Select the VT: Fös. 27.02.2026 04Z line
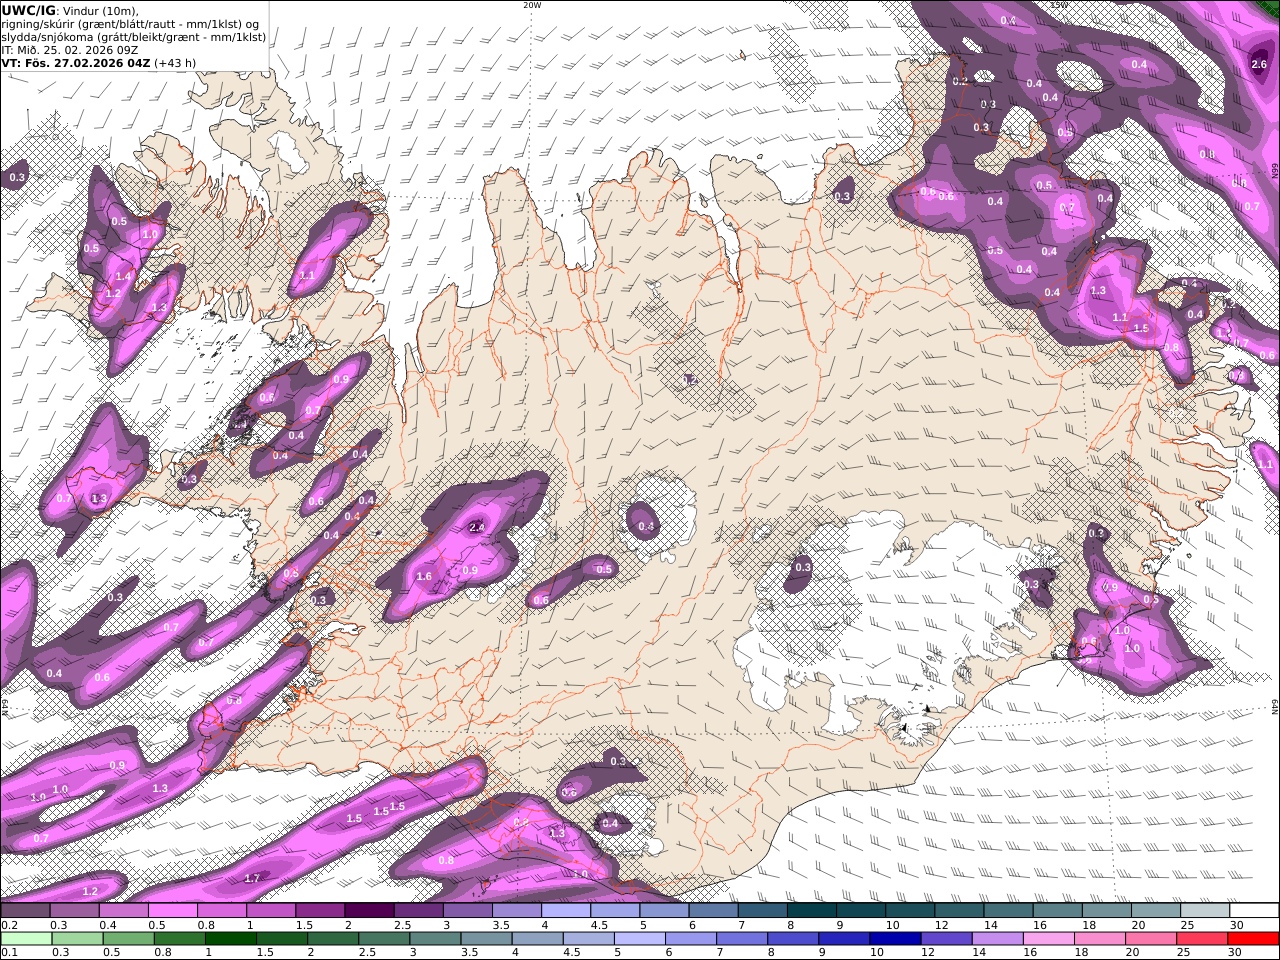Image resolution: width=1280 pixels, height=960 pixels. coord(99,62)
